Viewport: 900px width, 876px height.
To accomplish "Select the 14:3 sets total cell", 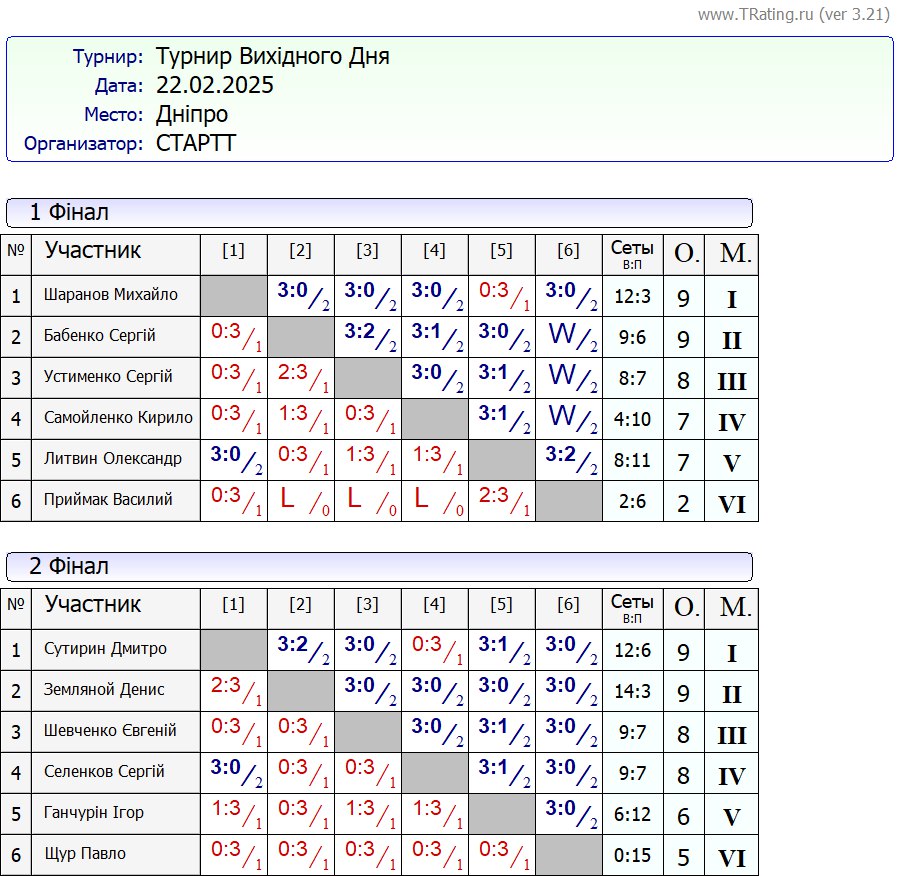I will [632, 692].
